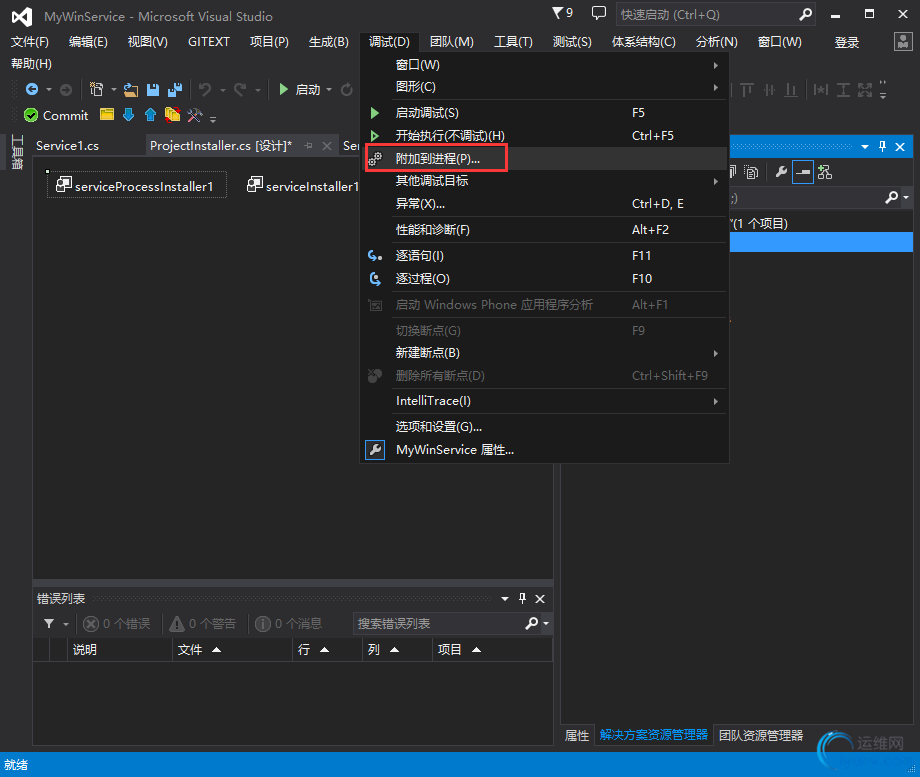
Task: Switch to 团队资源管理器 panel tab
Action: 761,735
